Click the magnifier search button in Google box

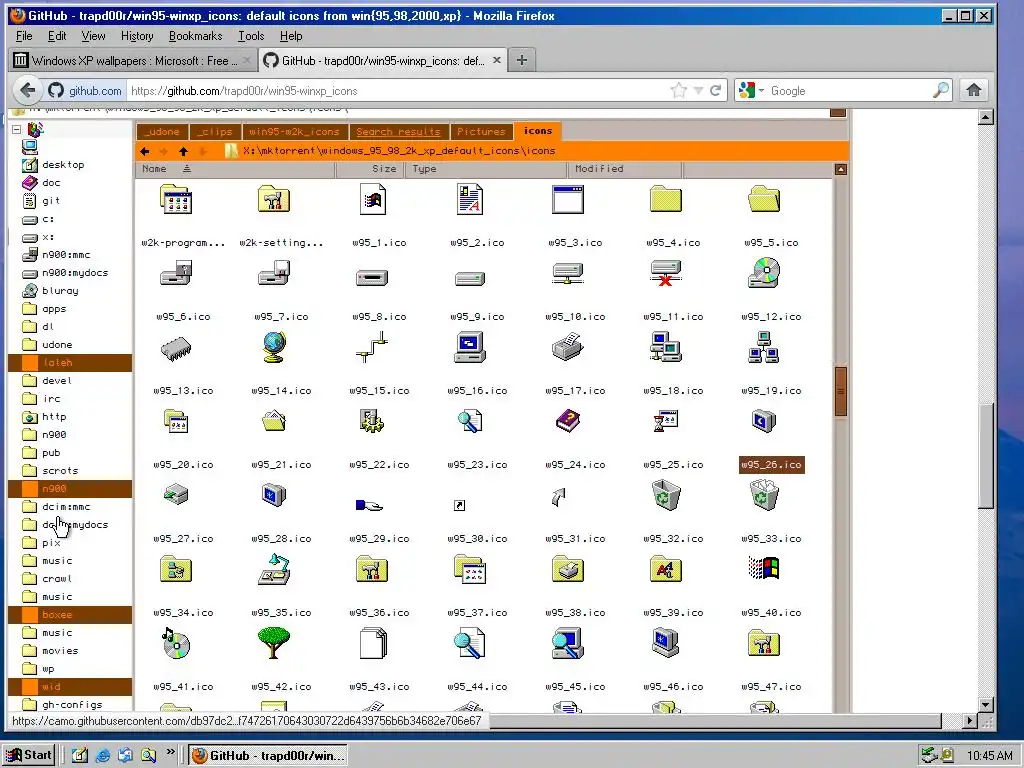[940, 90]
